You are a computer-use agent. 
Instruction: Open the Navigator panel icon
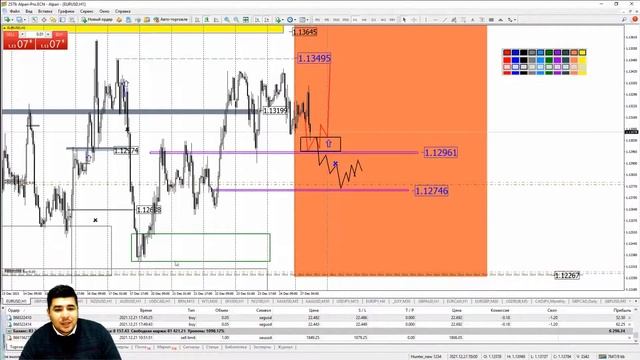pyautogui.click(x=53, y=20)
